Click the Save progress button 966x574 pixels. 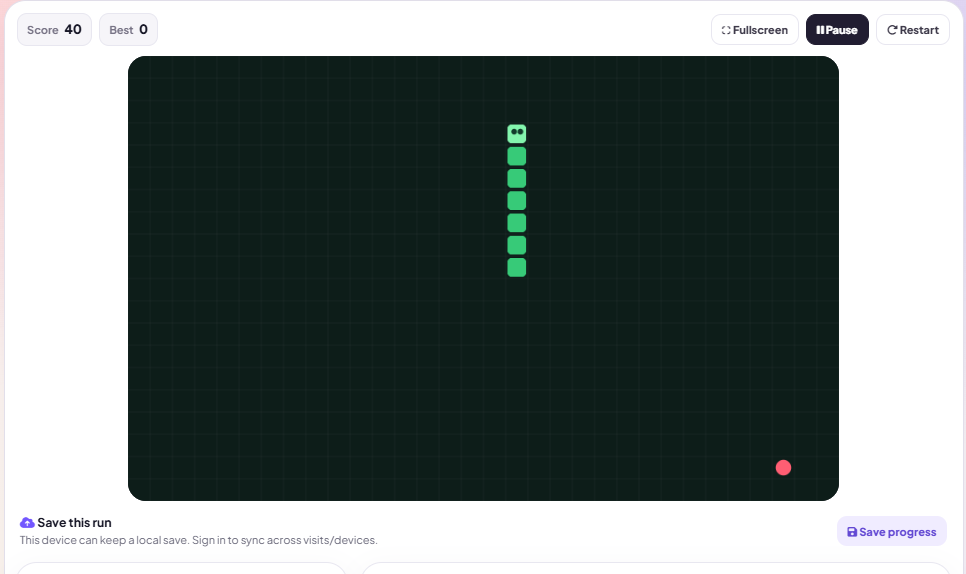coord(891,532)
